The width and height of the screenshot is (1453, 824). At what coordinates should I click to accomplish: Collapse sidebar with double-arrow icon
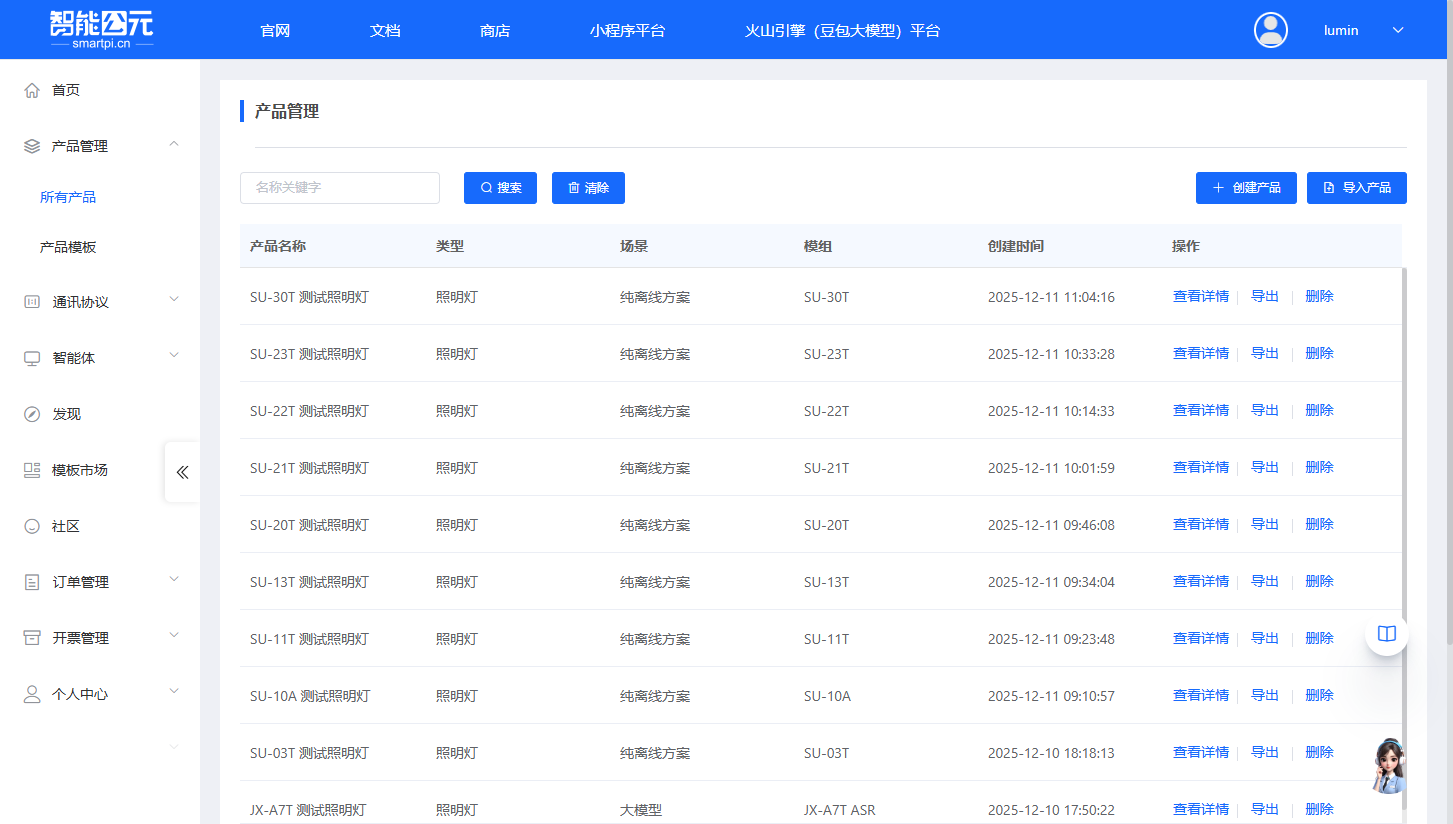(x=182, y=472)
